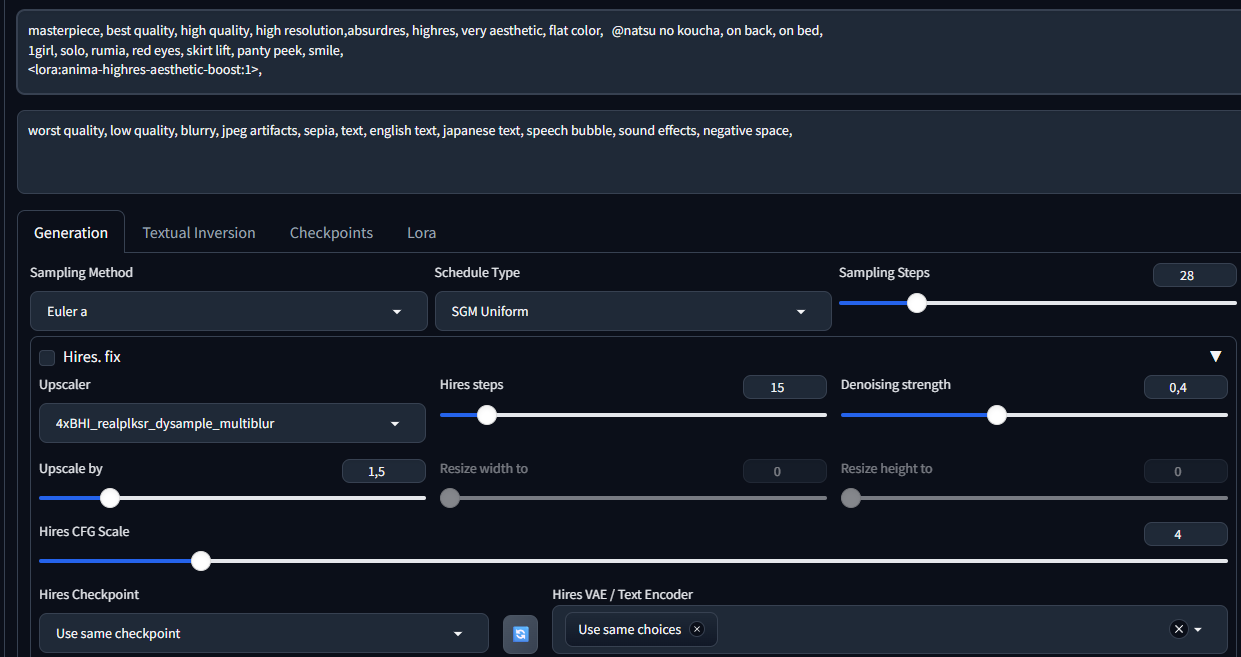This screenshot has width=1241, height=657.
Task: Click the disabled Resize width to slider
Action: coord(633,498)
